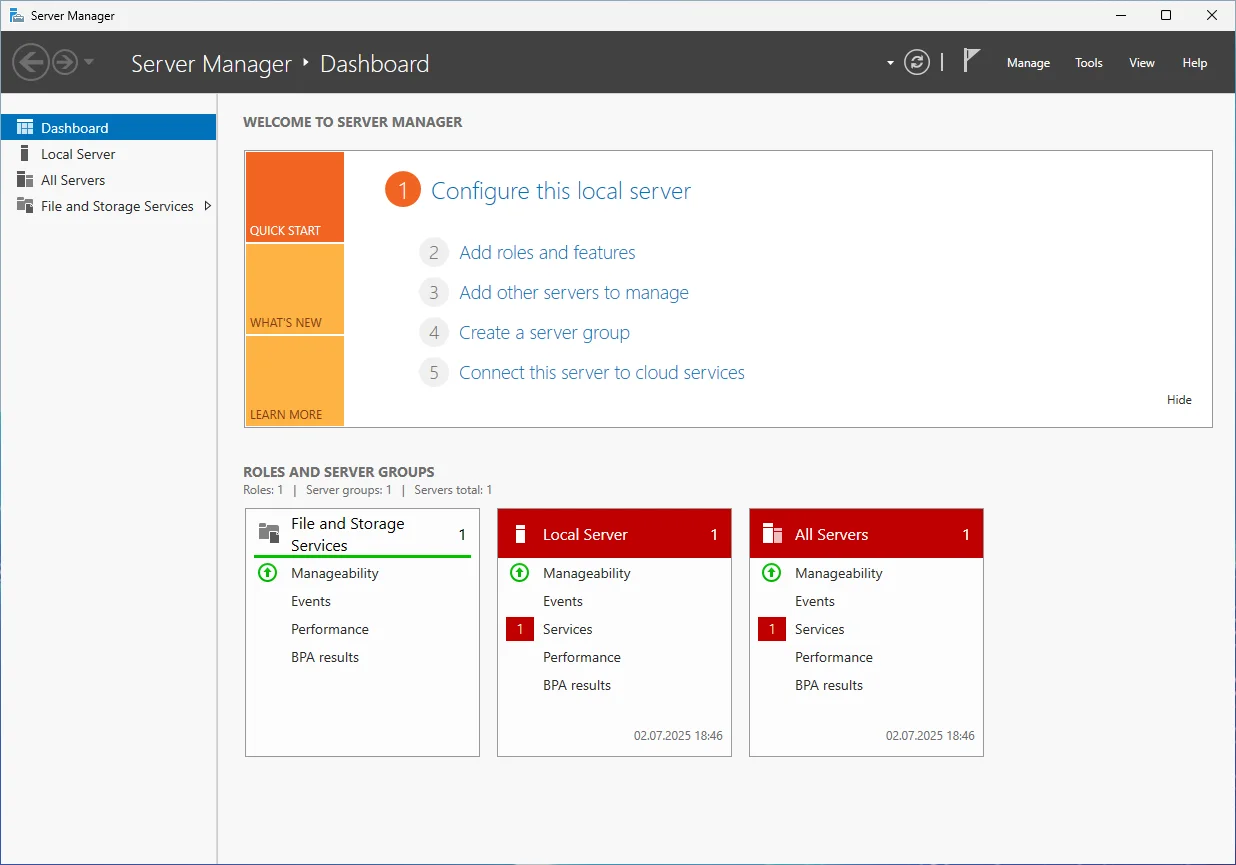Viewport: 1236px width, 865px height.
Task: Click Add roles and features link
Action: pyautogui.click(x=547, y=253)
